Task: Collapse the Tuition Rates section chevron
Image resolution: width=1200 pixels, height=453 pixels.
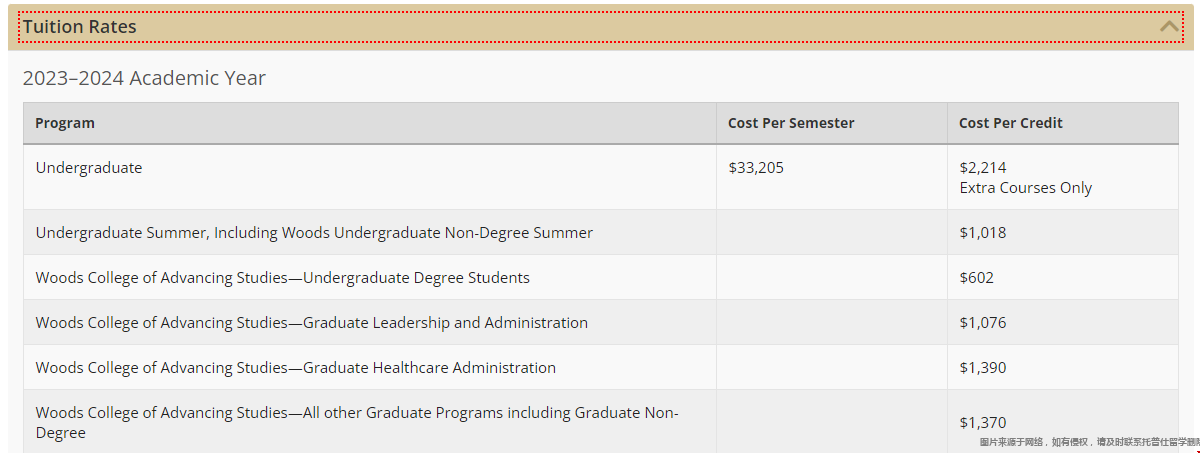Action: point(1169,27)
